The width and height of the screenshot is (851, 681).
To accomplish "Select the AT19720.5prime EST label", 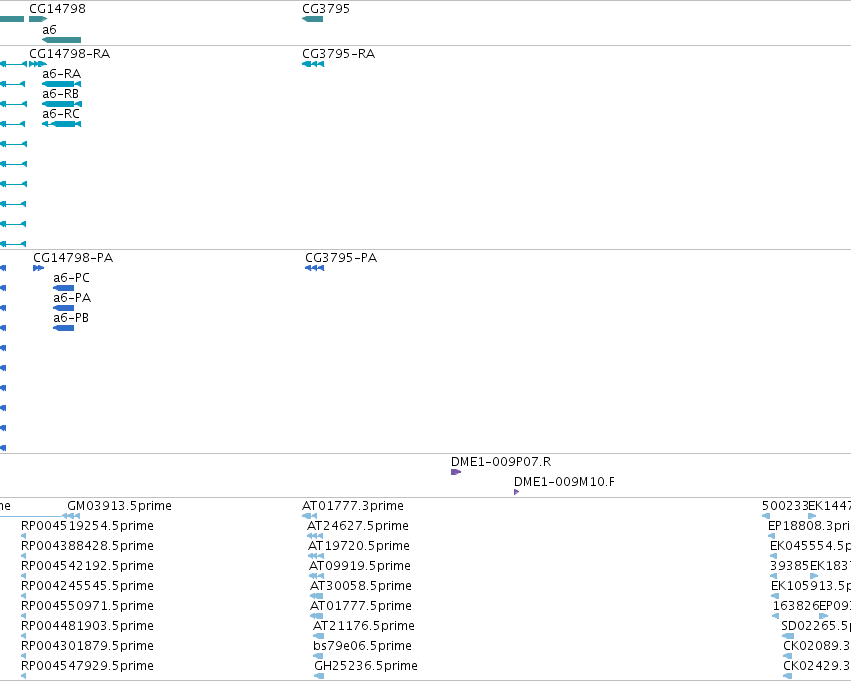I will tap(359, 546).
